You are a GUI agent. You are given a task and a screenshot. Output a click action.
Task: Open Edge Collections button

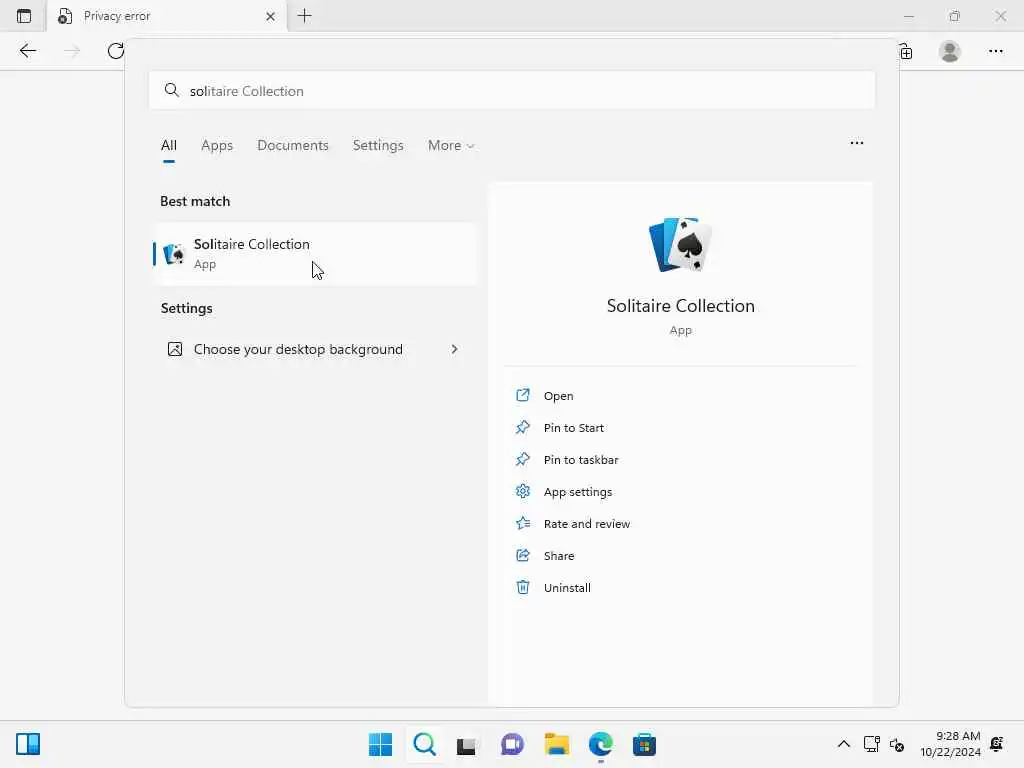(x=906, y=52)
